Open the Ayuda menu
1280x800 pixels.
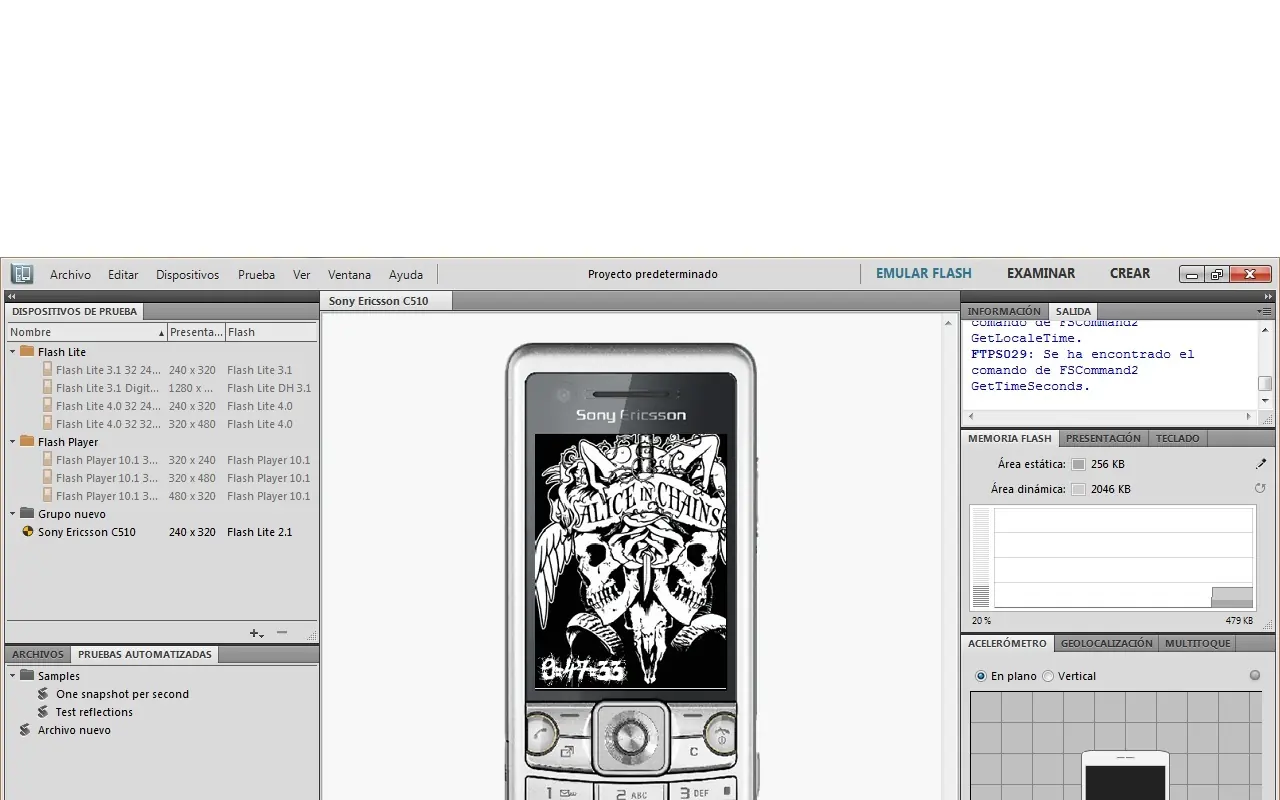tap(406, 274)
